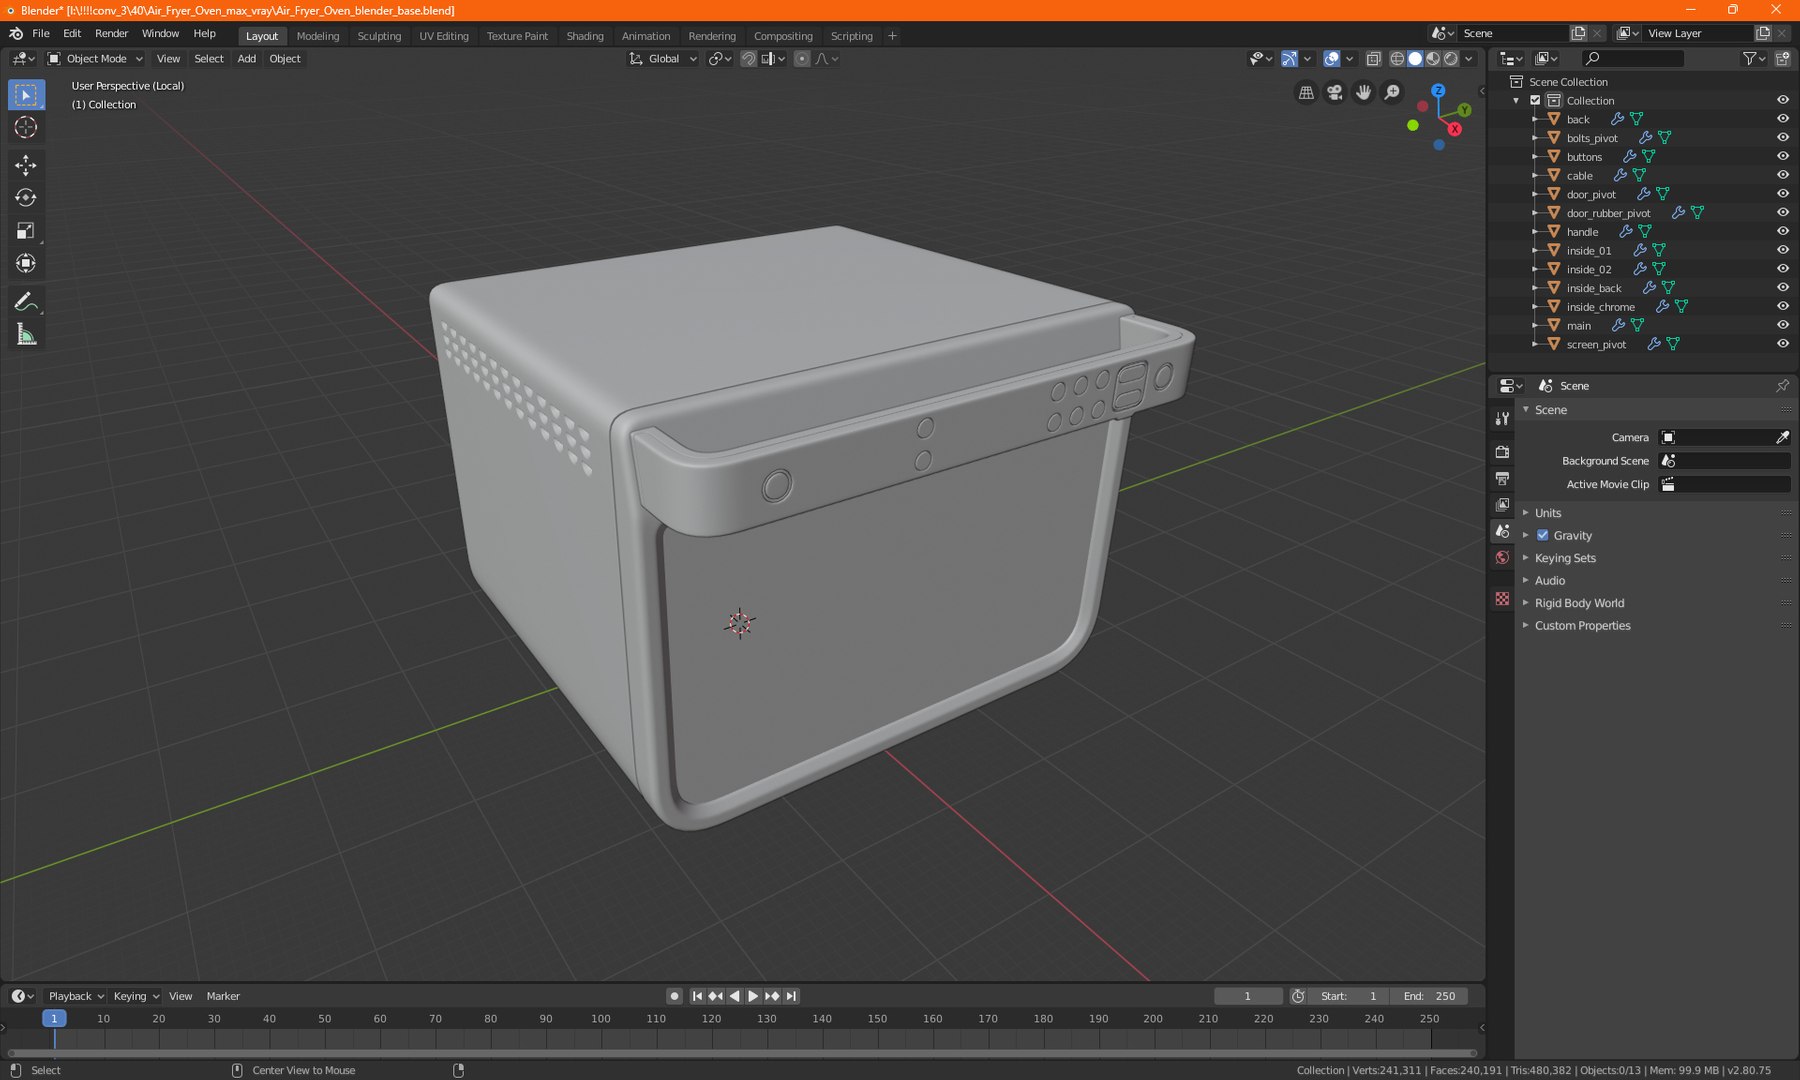Viewport: 1800px width, 1080px height.
Task: Switch to camera view icon
Action: [x=1335, y=93]
